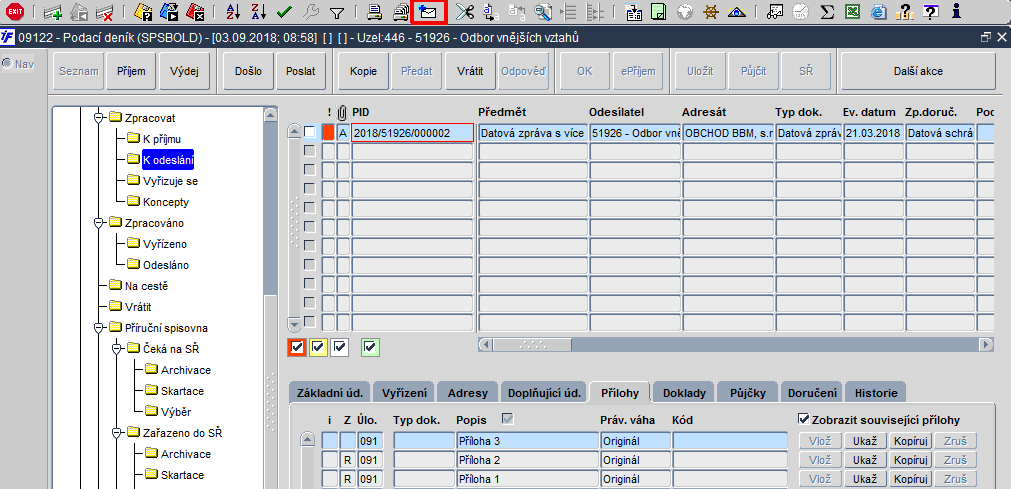Click the green note sheet icon

click(x=658, y=11)
